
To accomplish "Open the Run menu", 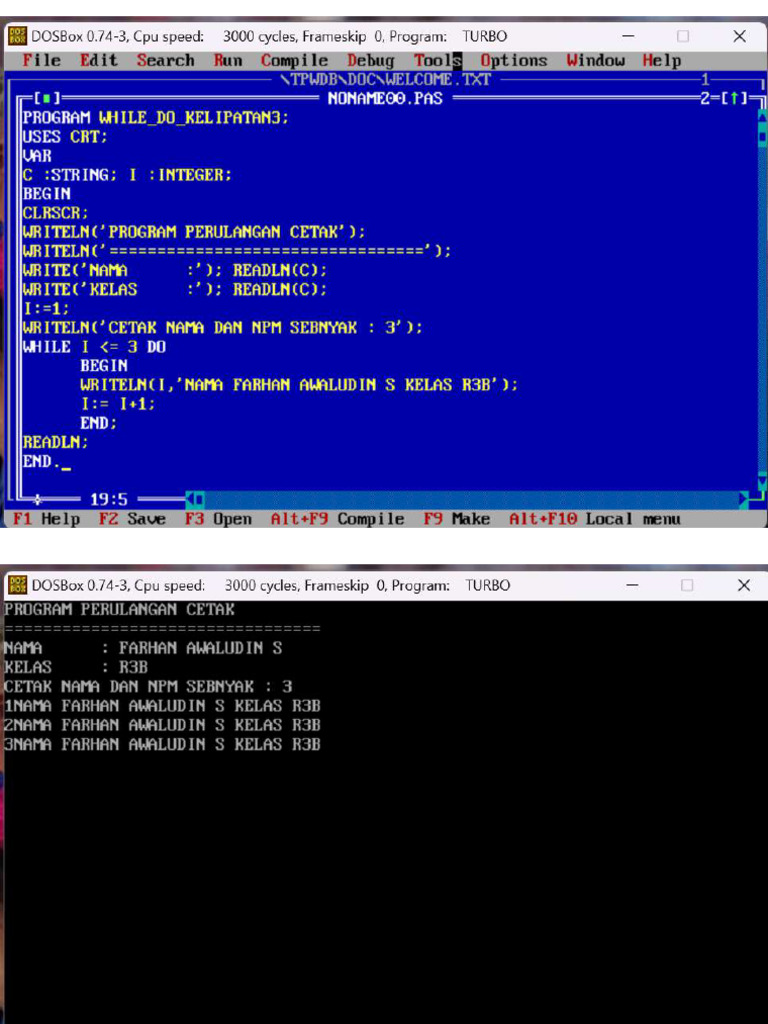I will click(x=228, y=61).
